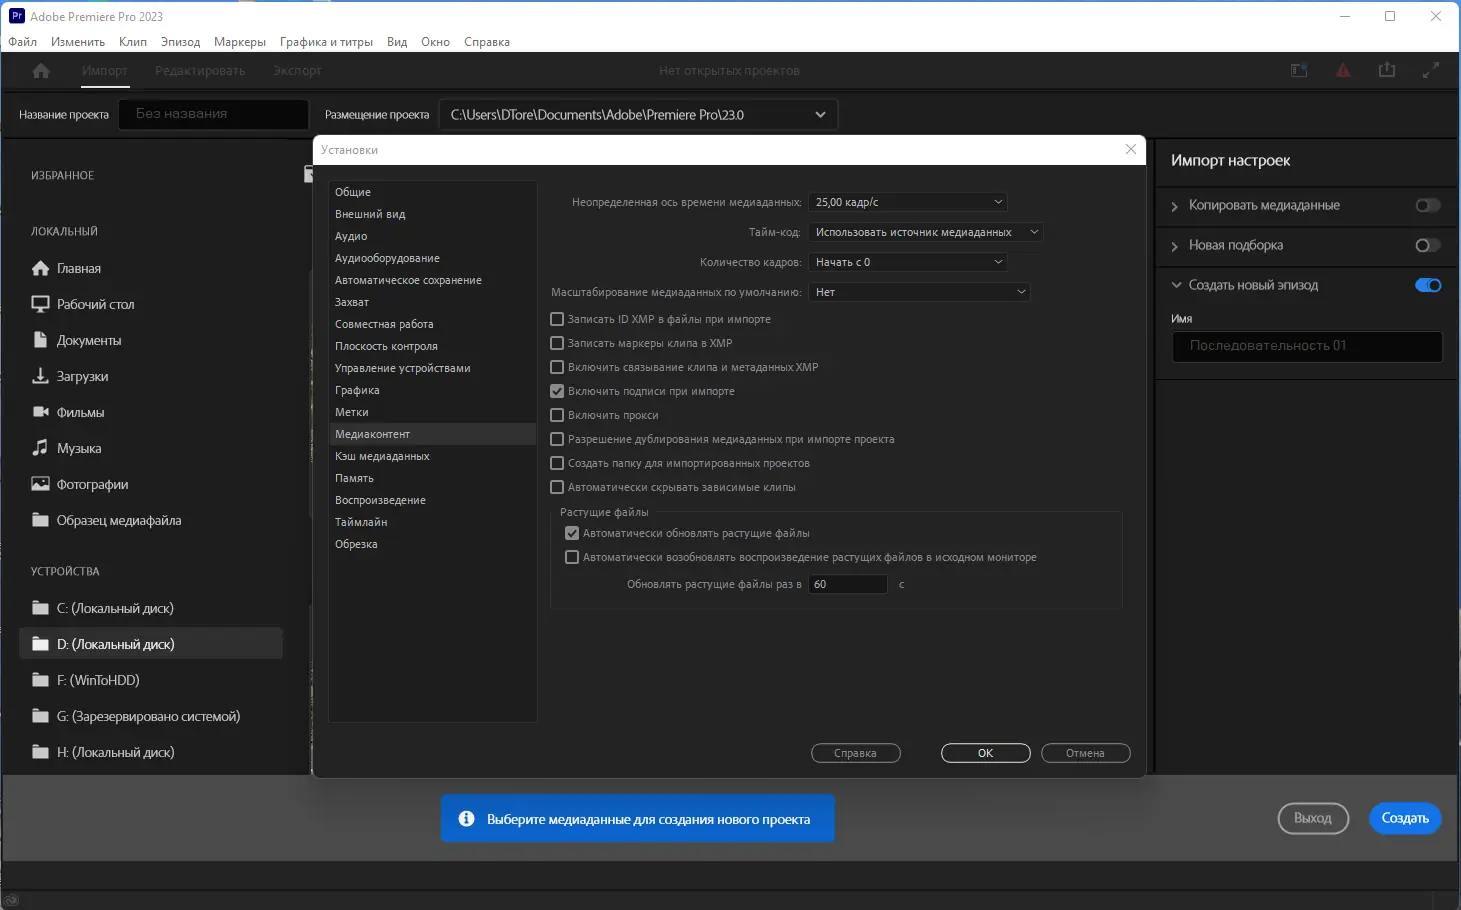This screenshot has width=1461, height=910.
Task: Uncheck Включить подписи при импорте
Action: pyautogui.click(x=557, y=391)
